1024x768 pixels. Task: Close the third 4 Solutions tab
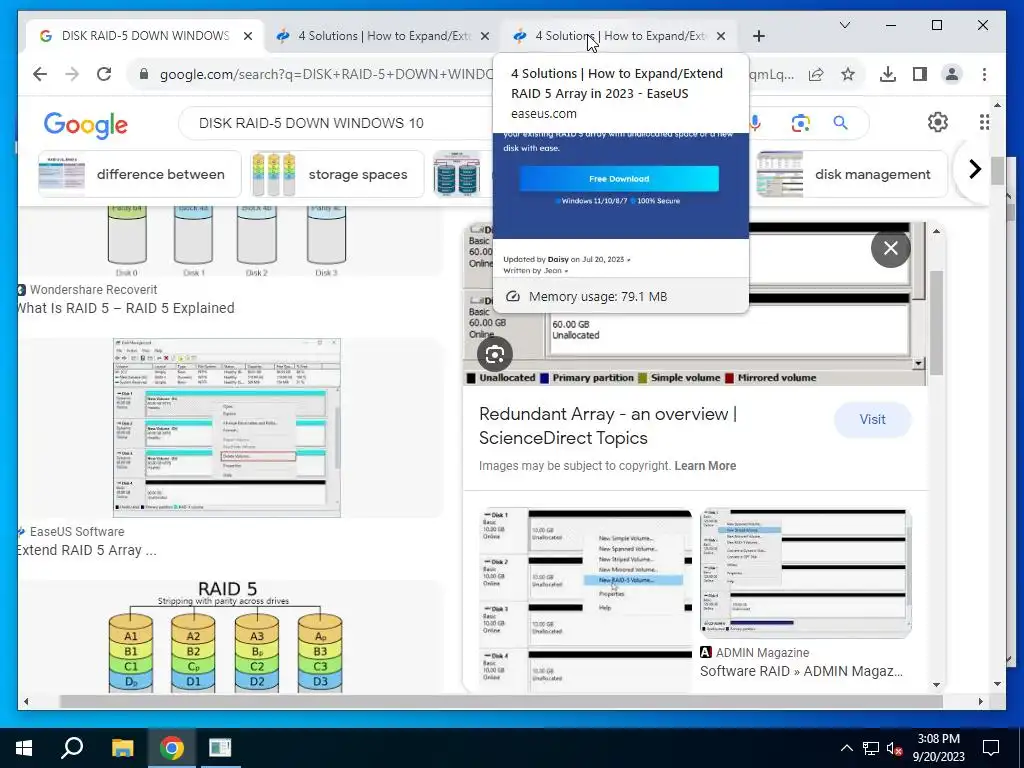(x=721, y=37)
